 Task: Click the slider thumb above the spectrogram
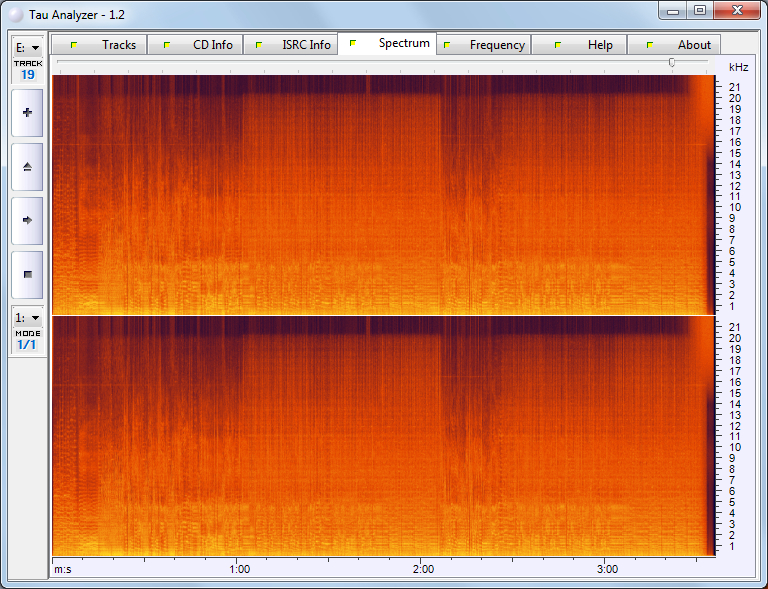(672, 62)
